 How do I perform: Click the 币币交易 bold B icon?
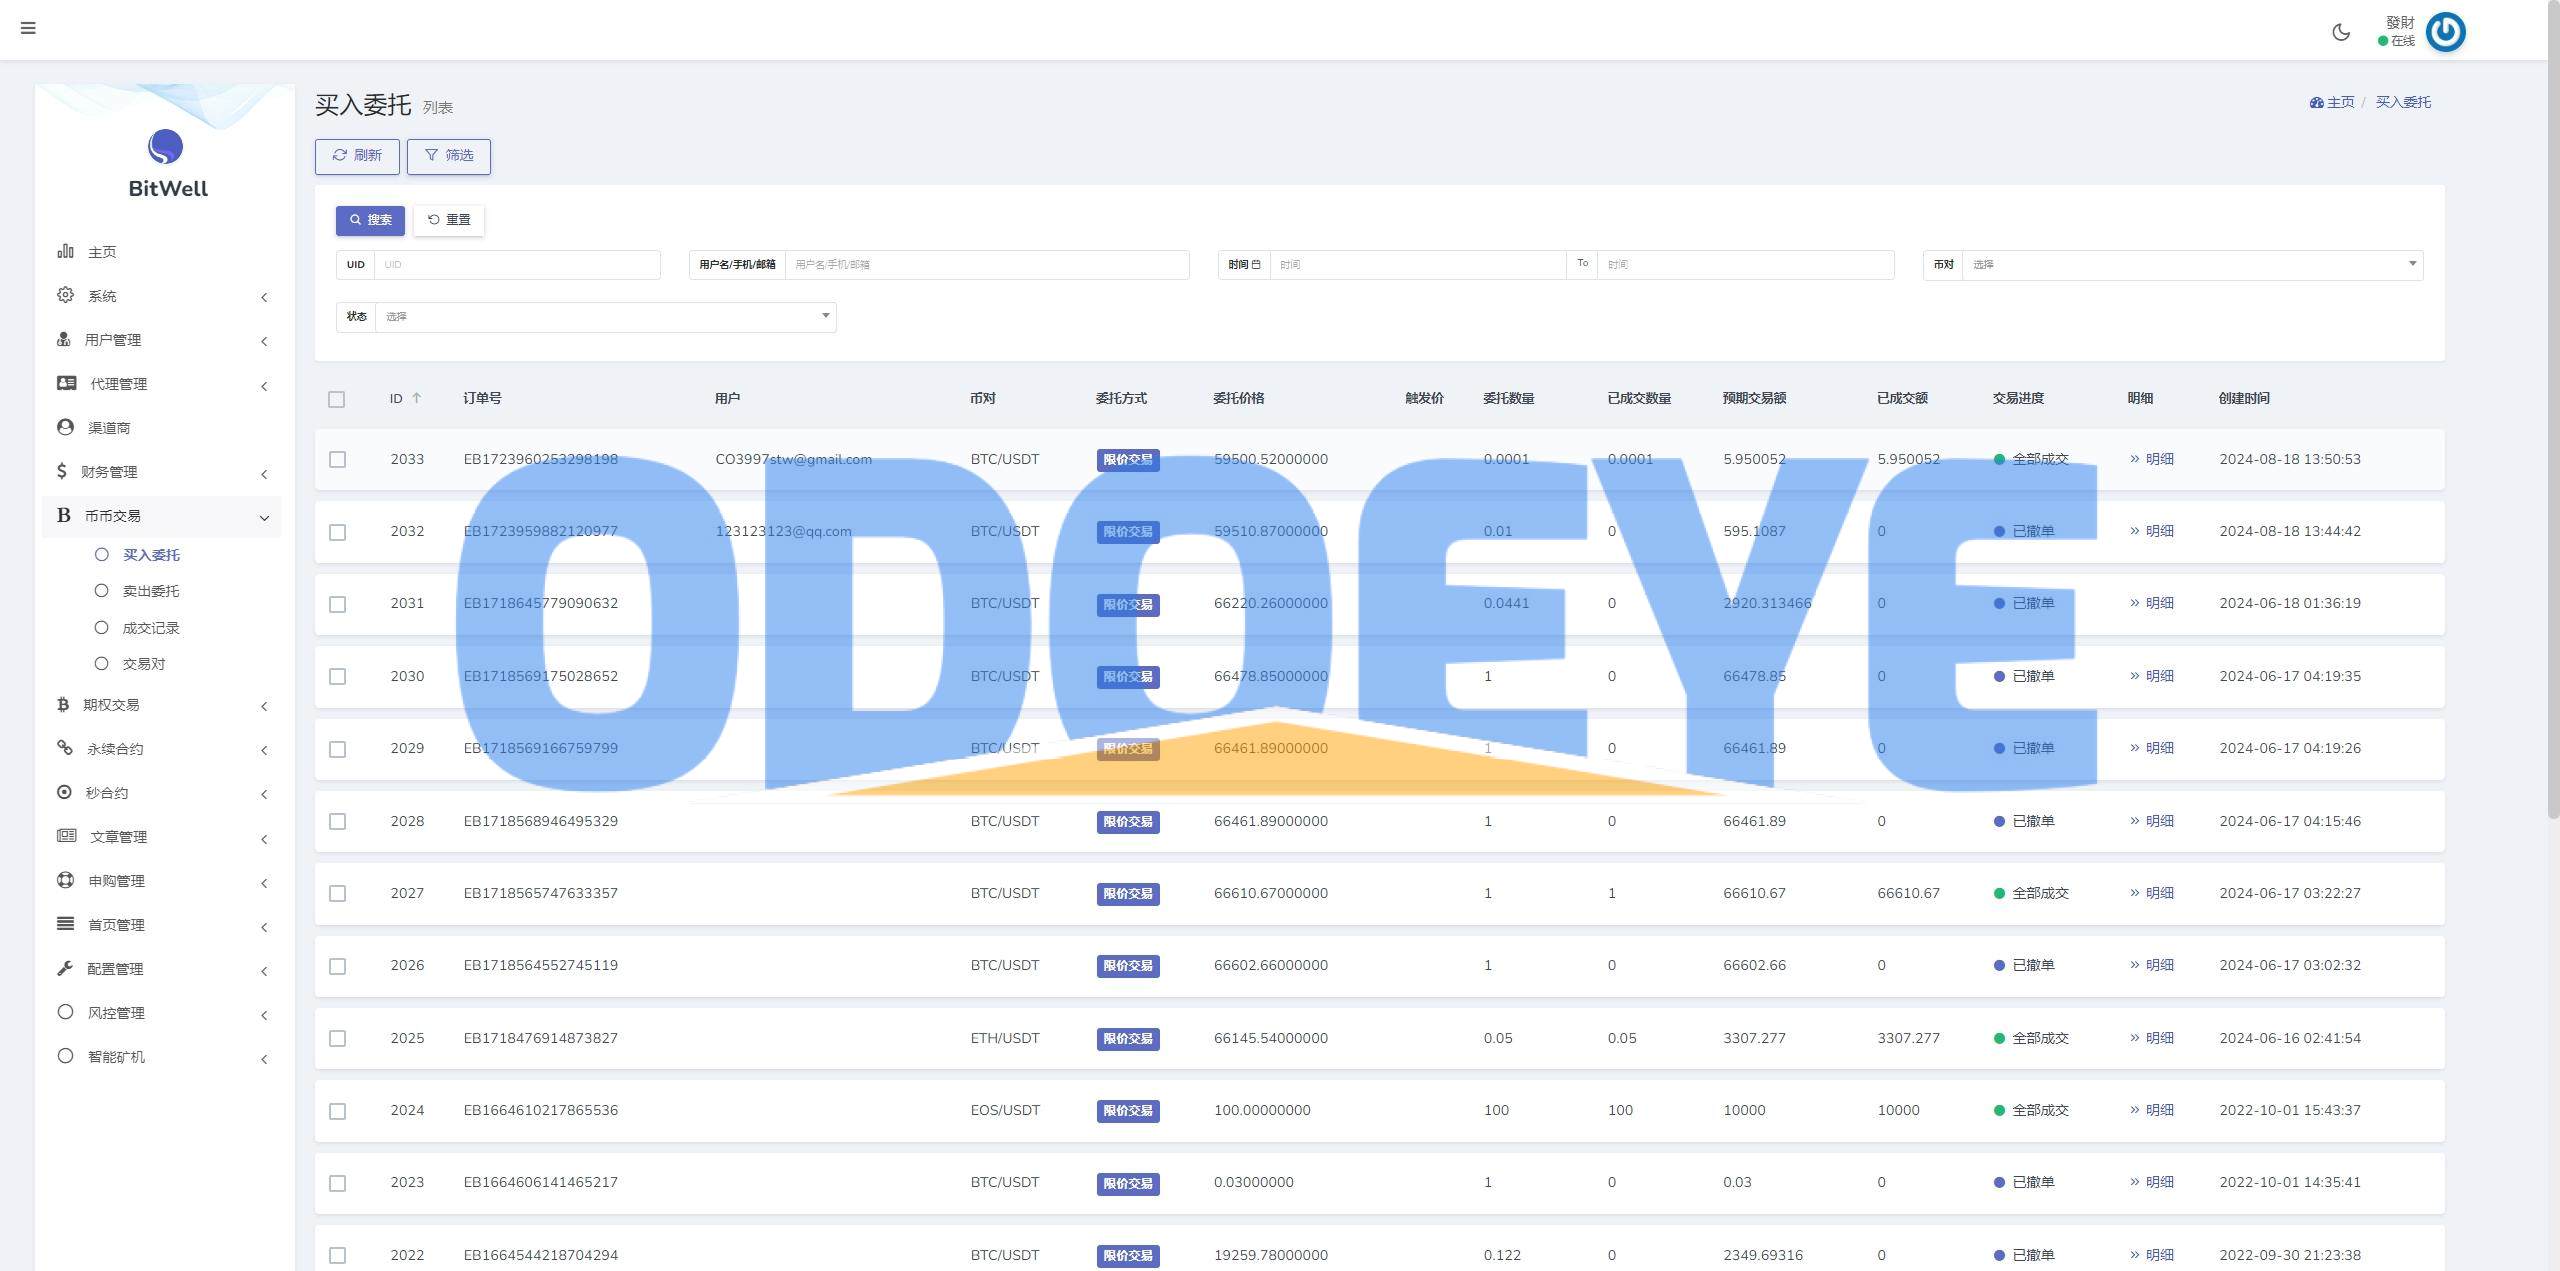tap(63, 515)
